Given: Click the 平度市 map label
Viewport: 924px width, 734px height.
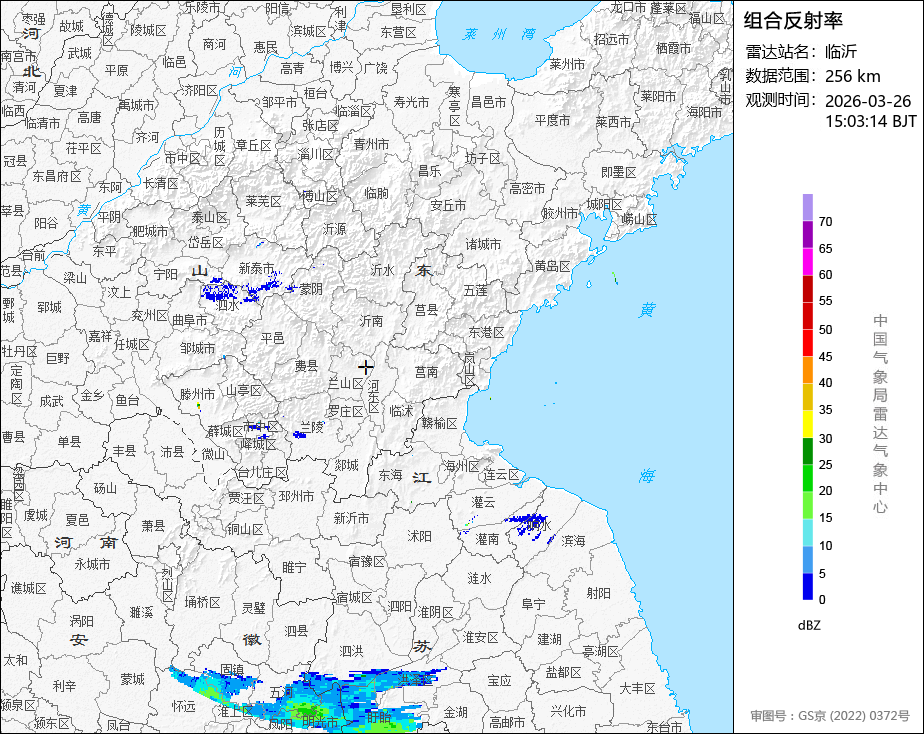Looking at the screenshot, I should (x=552, y=120).
